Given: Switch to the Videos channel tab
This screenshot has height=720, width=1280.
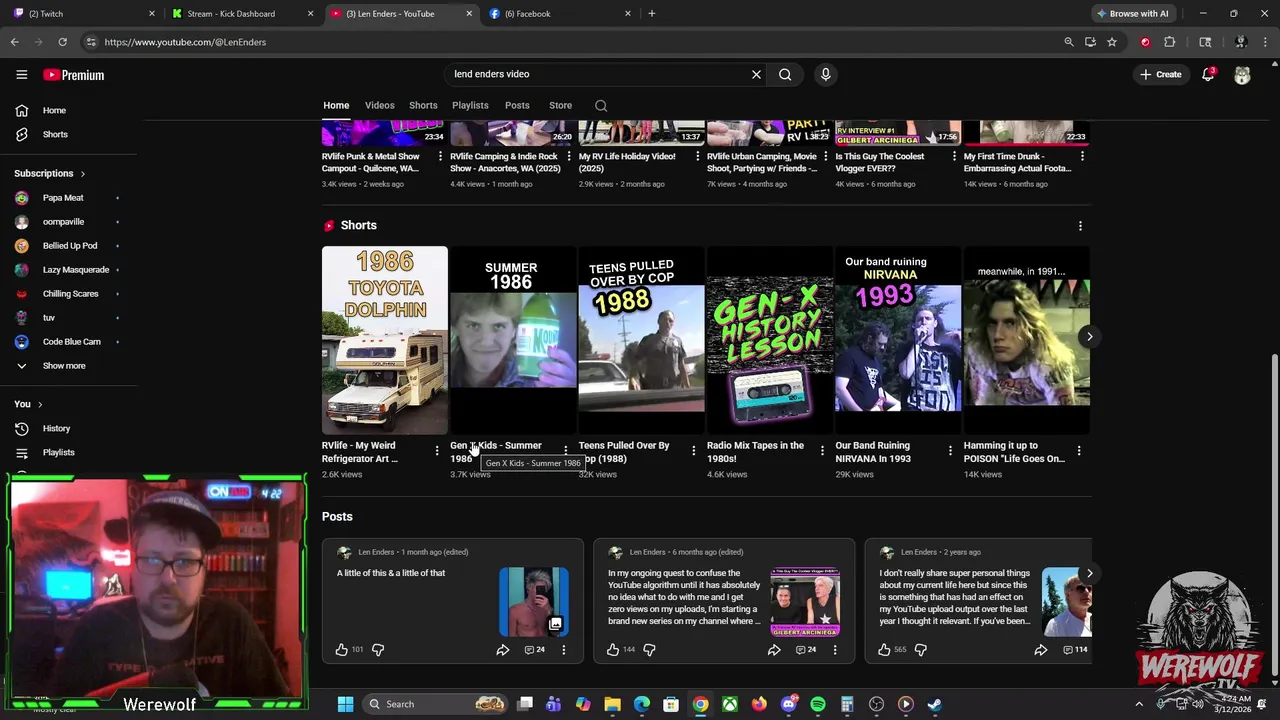Looking at the screenshot, I should [379, 105].
